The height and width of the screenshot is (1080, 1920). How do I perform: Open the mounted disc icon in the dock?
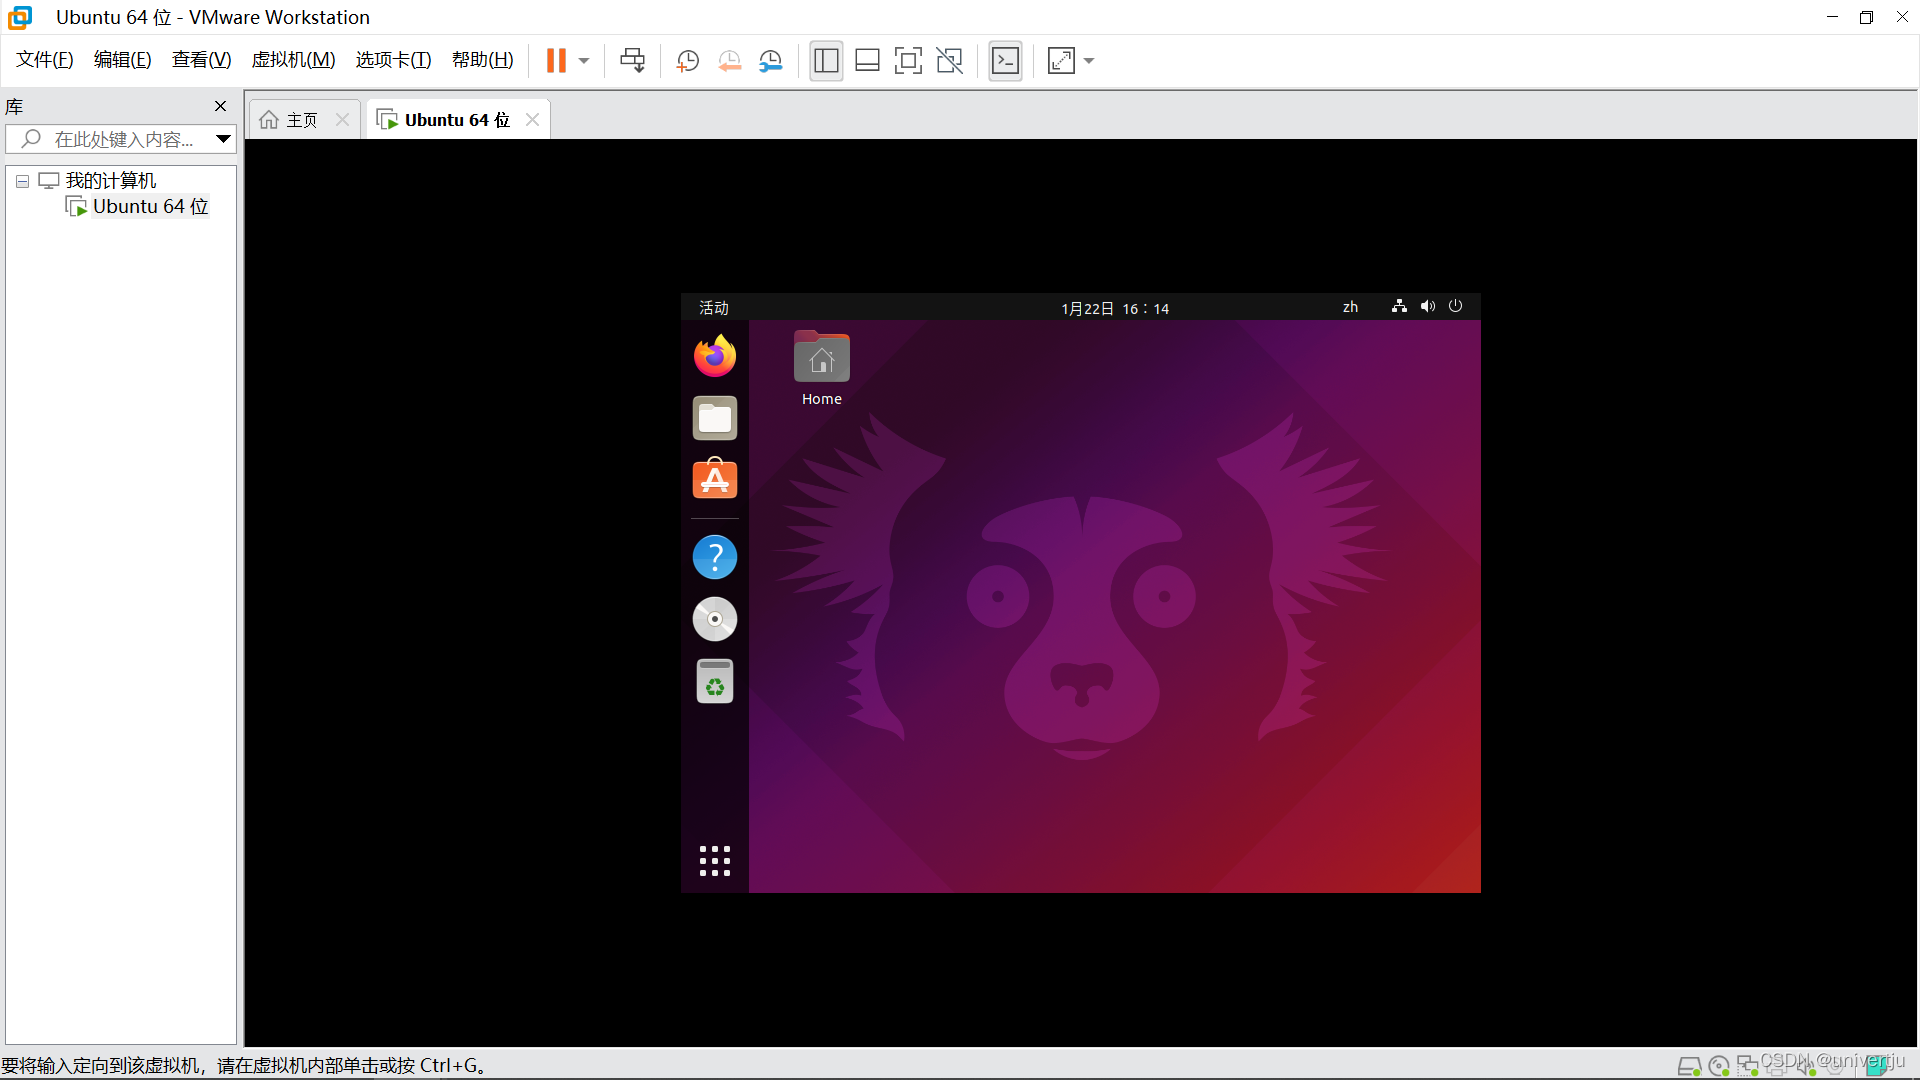pos(715,619)
